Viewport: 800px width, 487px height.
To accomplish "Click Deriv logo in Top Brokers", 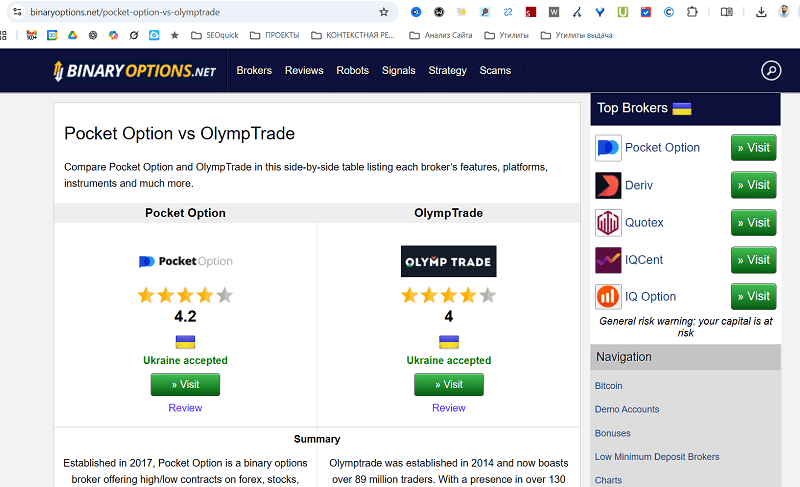I will [608, 185].
